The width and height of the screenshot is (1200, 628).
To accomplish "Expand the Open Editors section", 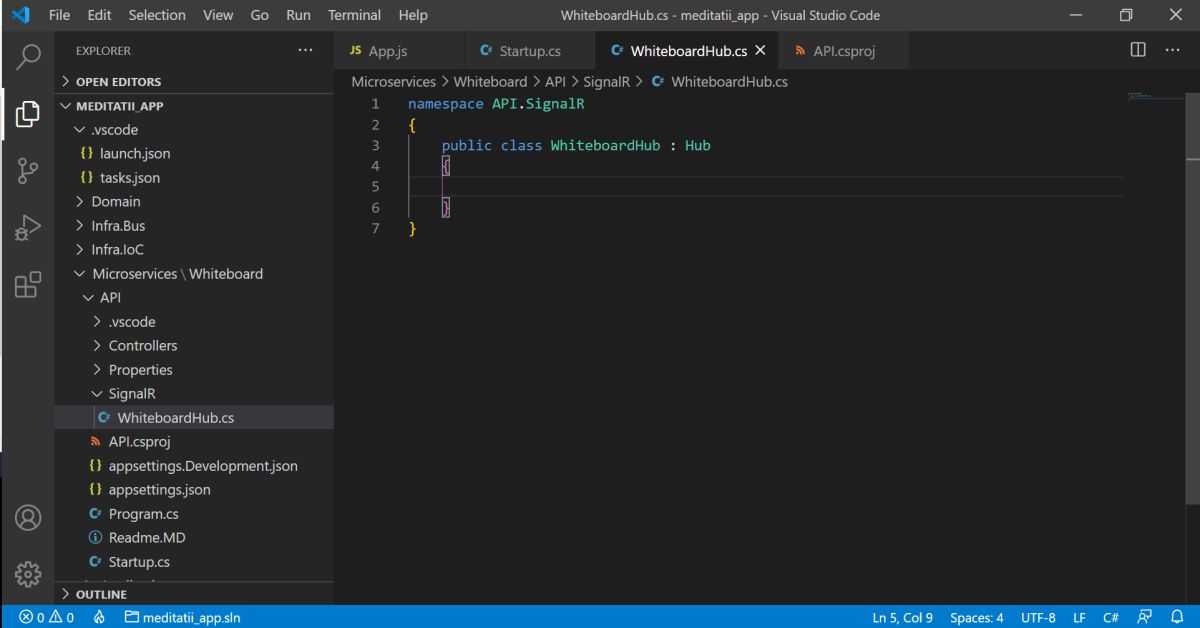I will click(x=194, y=82).
